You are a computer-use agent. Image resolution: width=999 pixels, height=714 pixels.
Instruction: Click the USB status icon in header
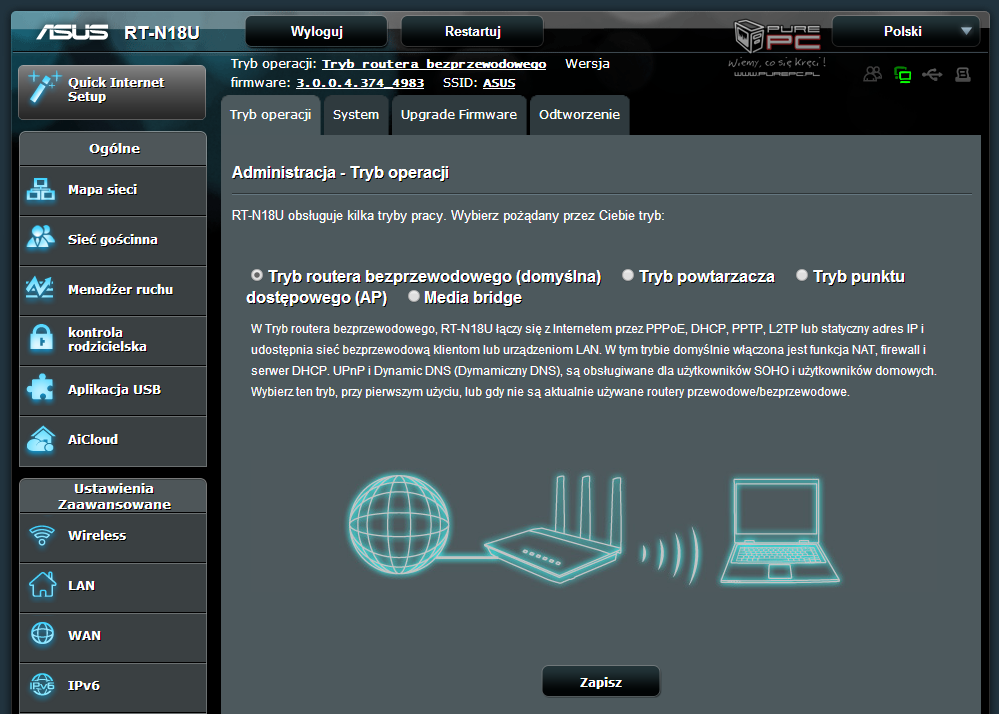(932, 75)
